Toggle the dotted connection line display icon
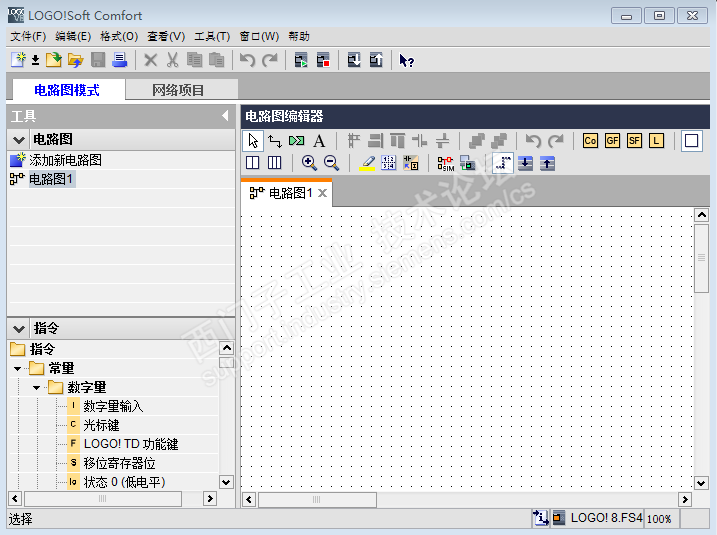The height and width of the screenshot is (535, 717). pos(503,163)
